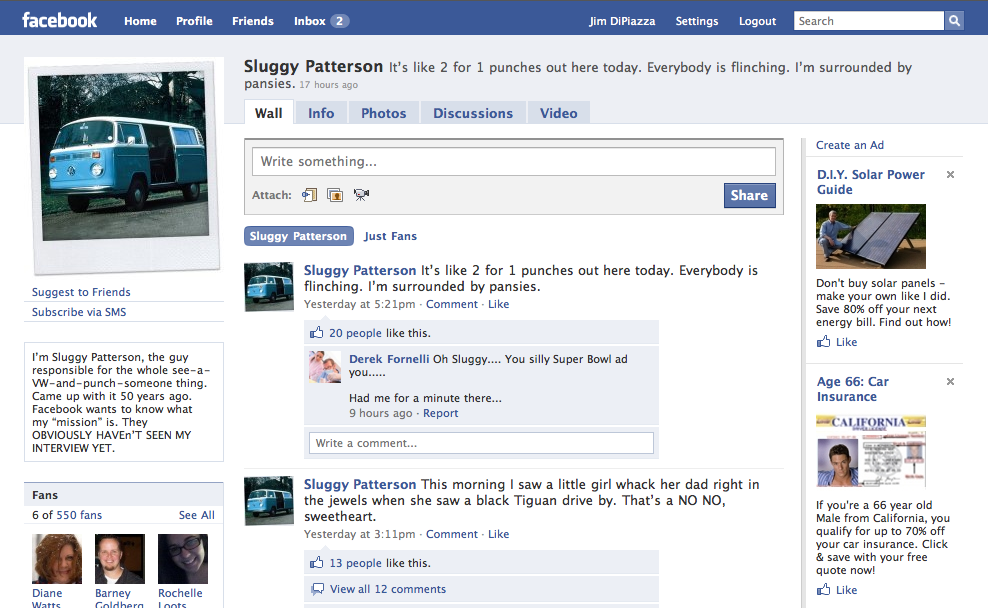The height and width of the screenshot is (608, 988).
Task: Click thumbs-up icon beside 13 people
Action: (x=316, y=562)
